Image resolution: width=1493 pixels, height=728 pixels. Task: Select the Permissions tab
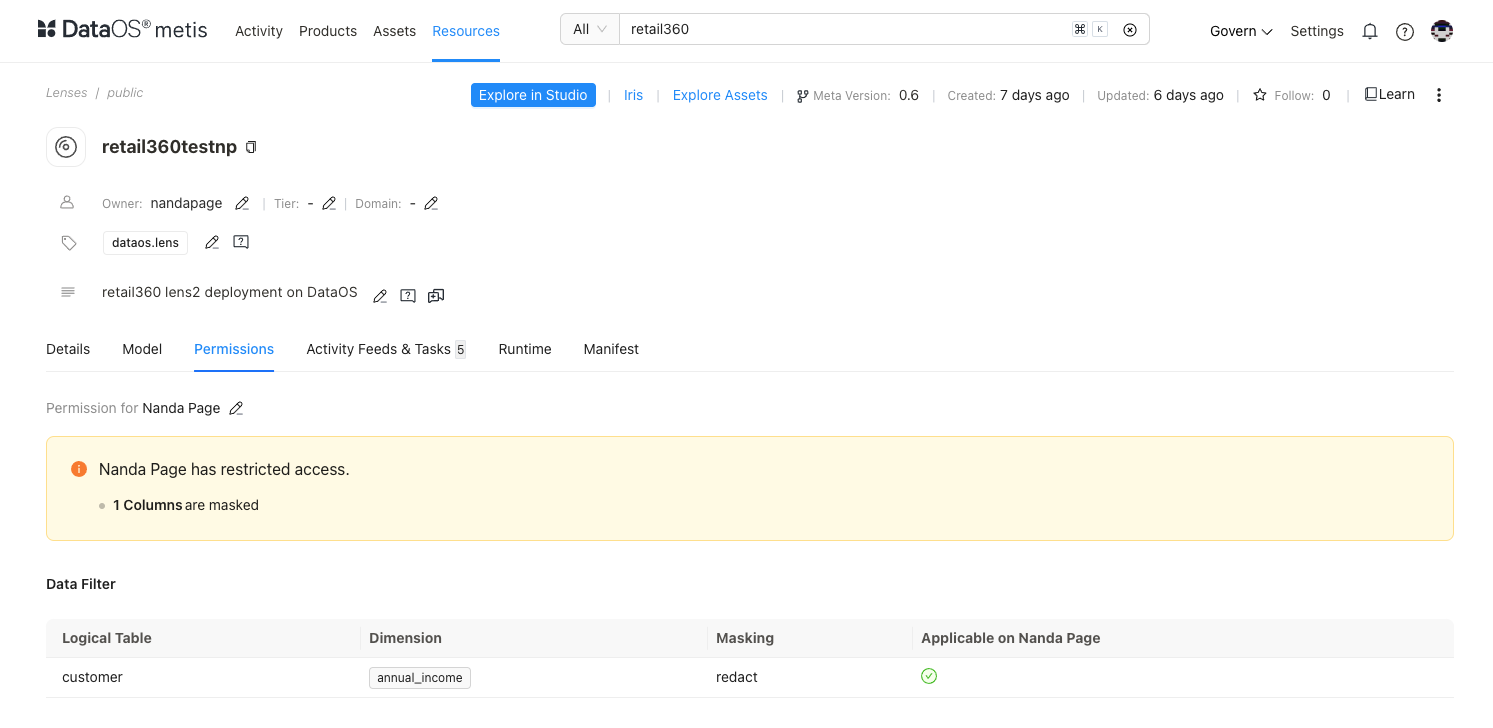click(x=234, y=349)
